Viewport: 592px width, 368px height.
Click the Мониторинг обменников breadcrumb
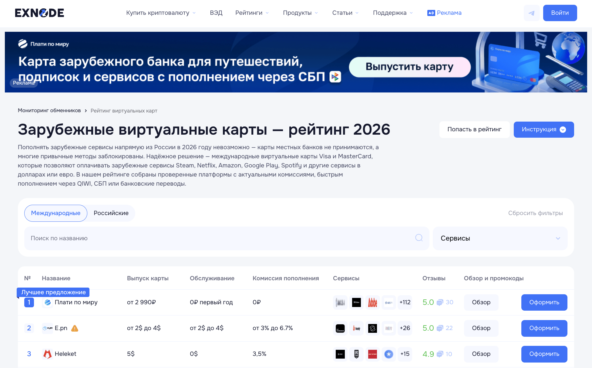tap(49, 111)
